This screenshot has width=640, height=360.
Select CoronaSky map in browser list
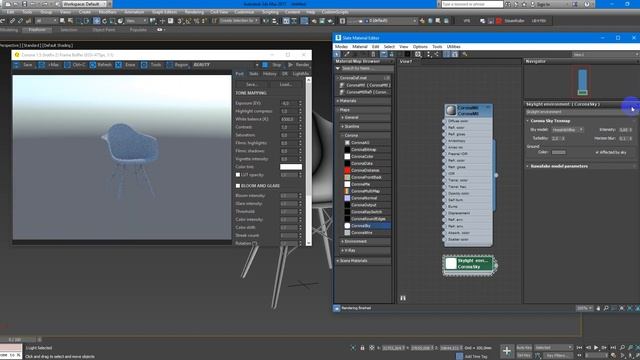[367, 226]
